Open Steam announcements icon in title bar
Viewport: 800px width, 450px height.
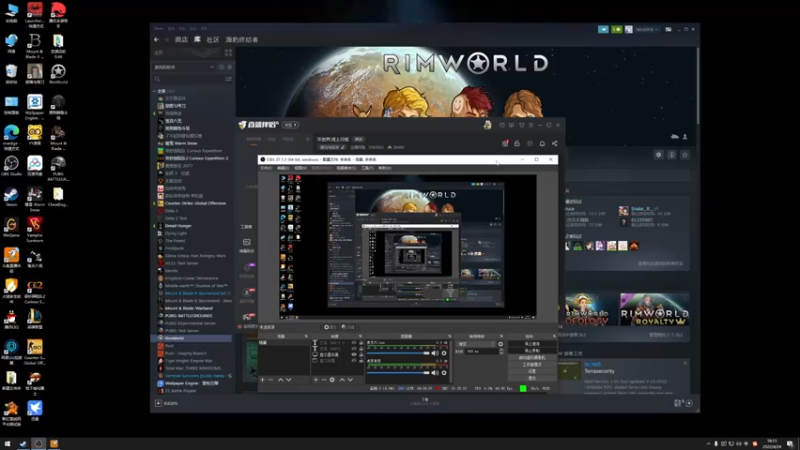click(603, 30)
